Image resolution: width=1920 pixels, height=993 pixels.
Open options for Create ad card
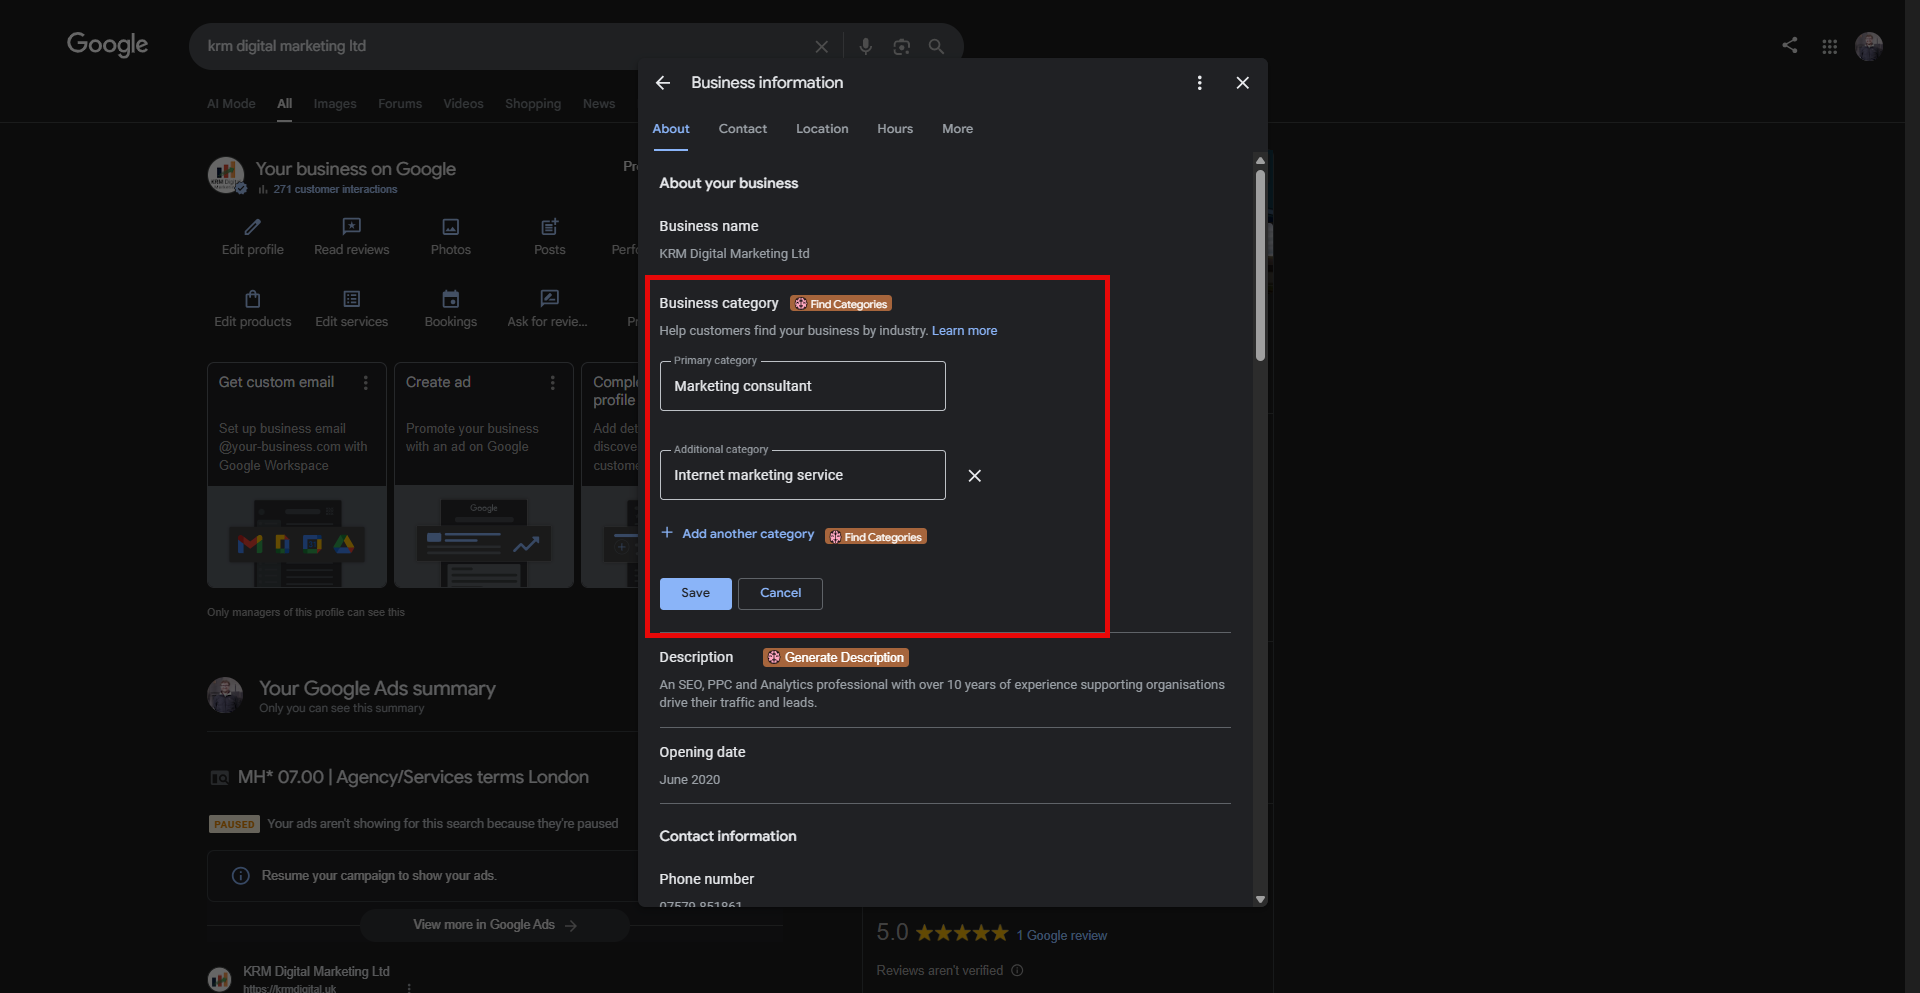(553, 383)
